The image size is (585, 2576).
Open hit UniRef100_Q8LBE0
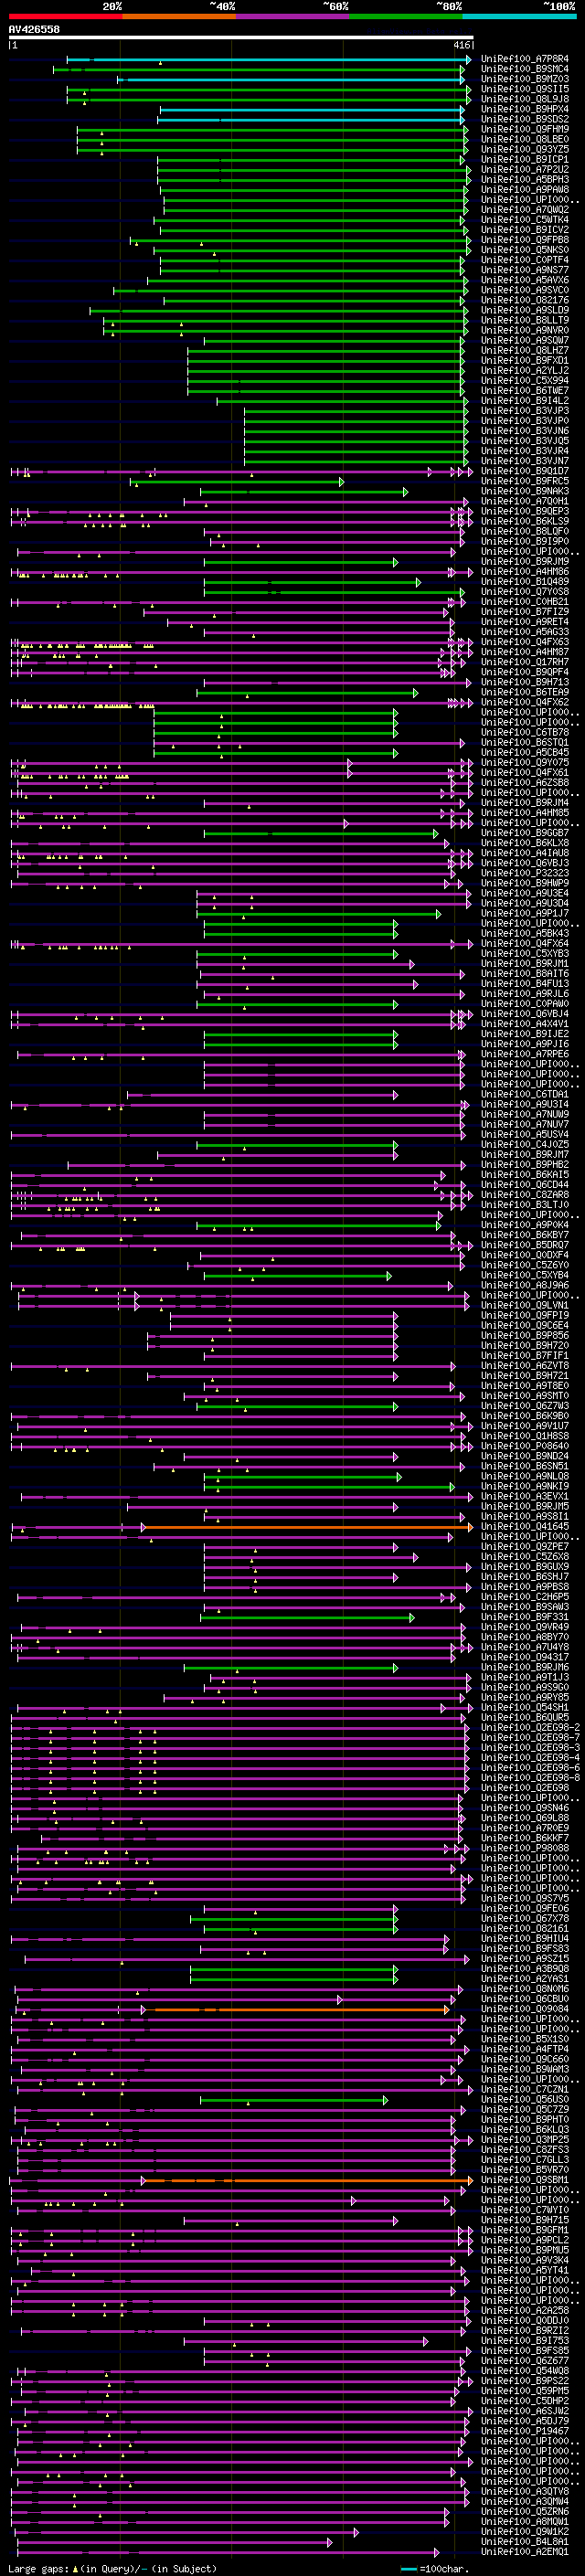(x=525, y=139)
